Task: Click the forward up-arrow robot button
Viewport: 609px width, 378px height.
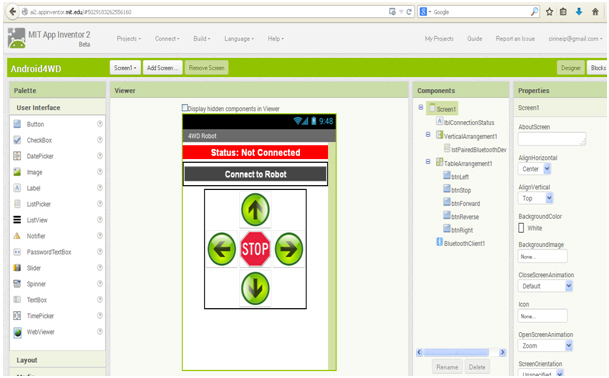Action: pos(255,210)
